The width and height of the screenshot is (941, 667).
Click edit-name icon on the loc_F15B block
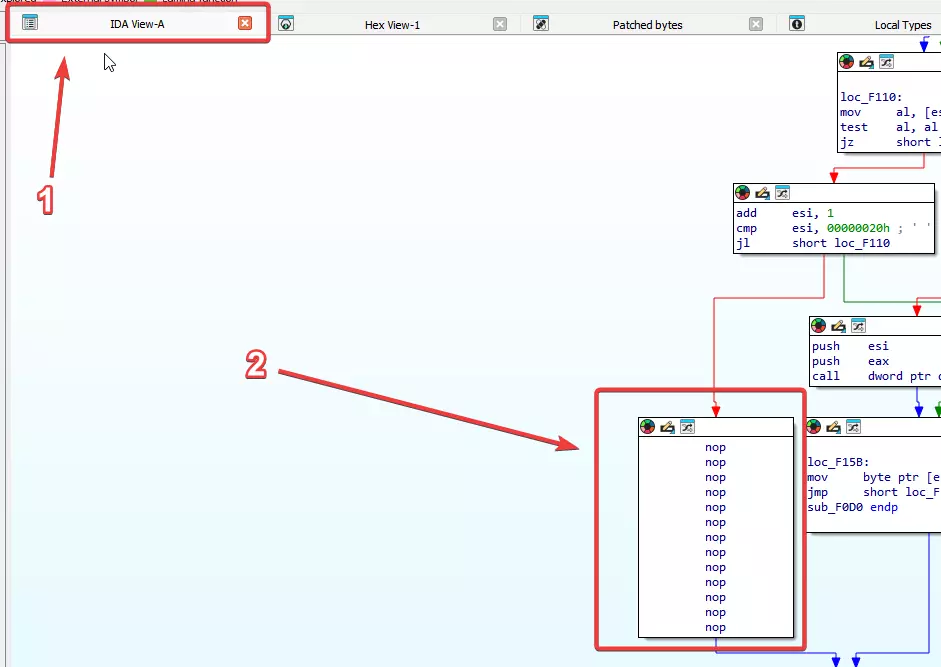coord(834,427)
